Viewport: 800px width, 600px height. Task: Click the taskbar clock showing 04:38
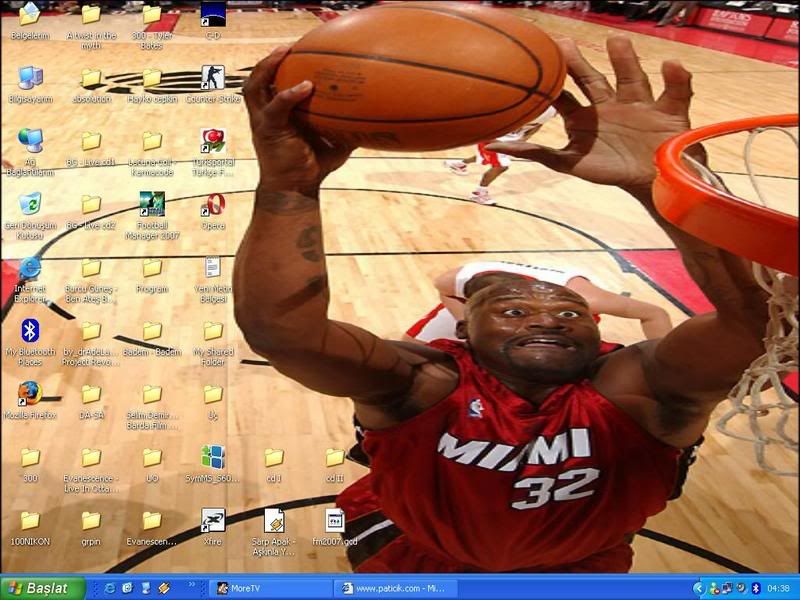[778, 589]
